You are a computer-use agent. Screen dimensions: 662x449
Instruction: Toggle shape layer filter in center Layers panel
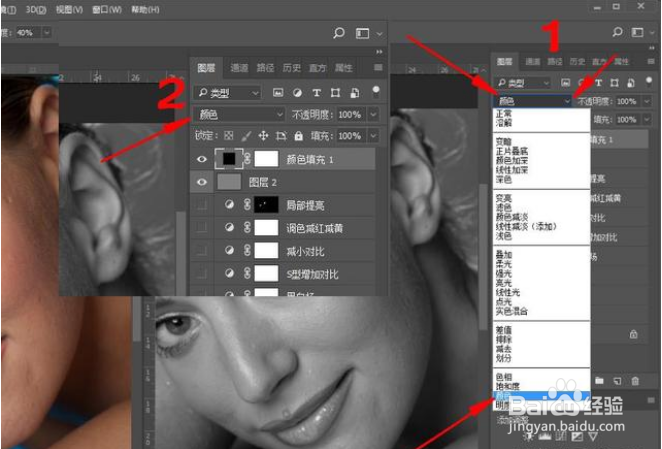[335, 93]
